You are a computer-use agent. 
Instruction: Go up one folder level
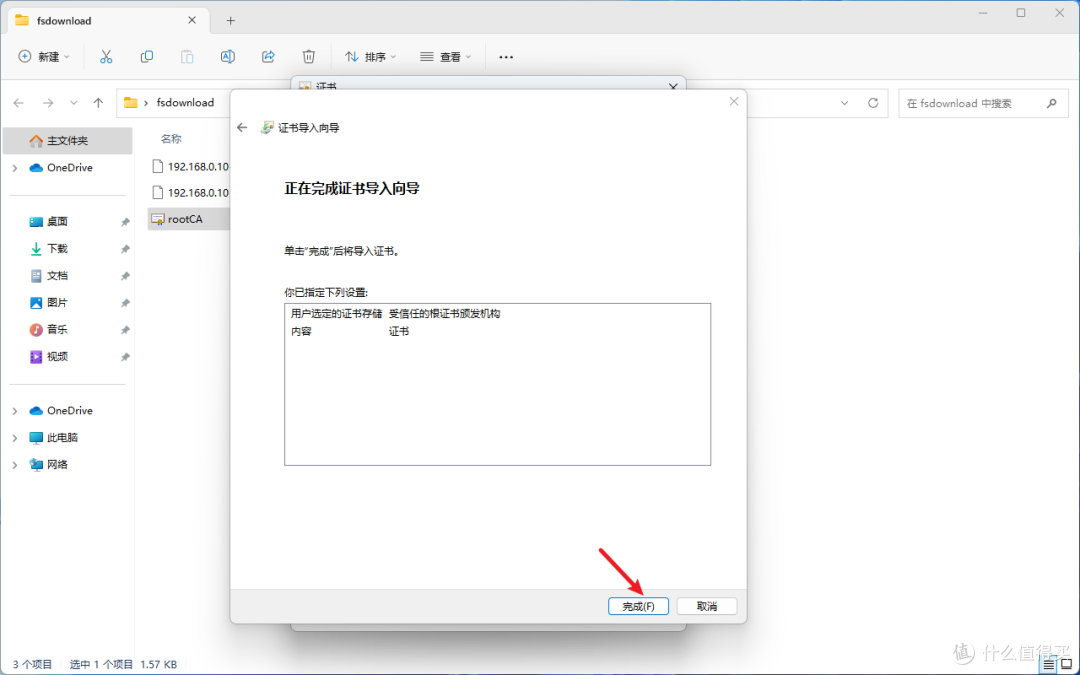pyautogui.click(x=98, y=103)
